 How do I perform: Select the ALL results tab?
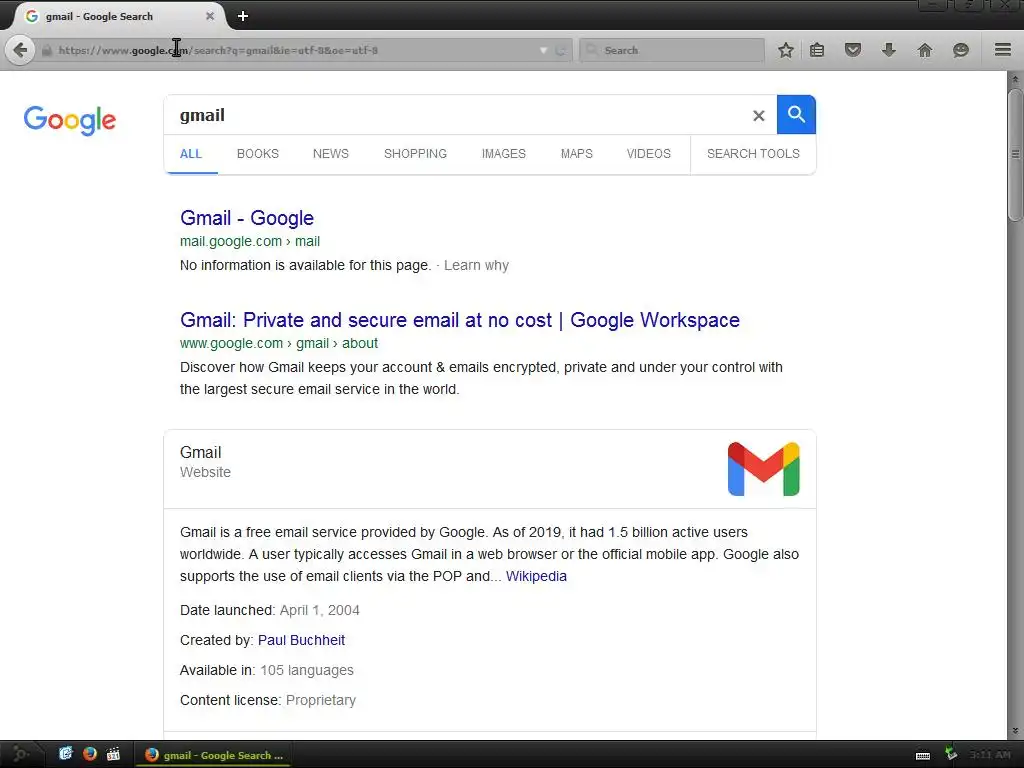pyautogui.click(x=191, y=153)
